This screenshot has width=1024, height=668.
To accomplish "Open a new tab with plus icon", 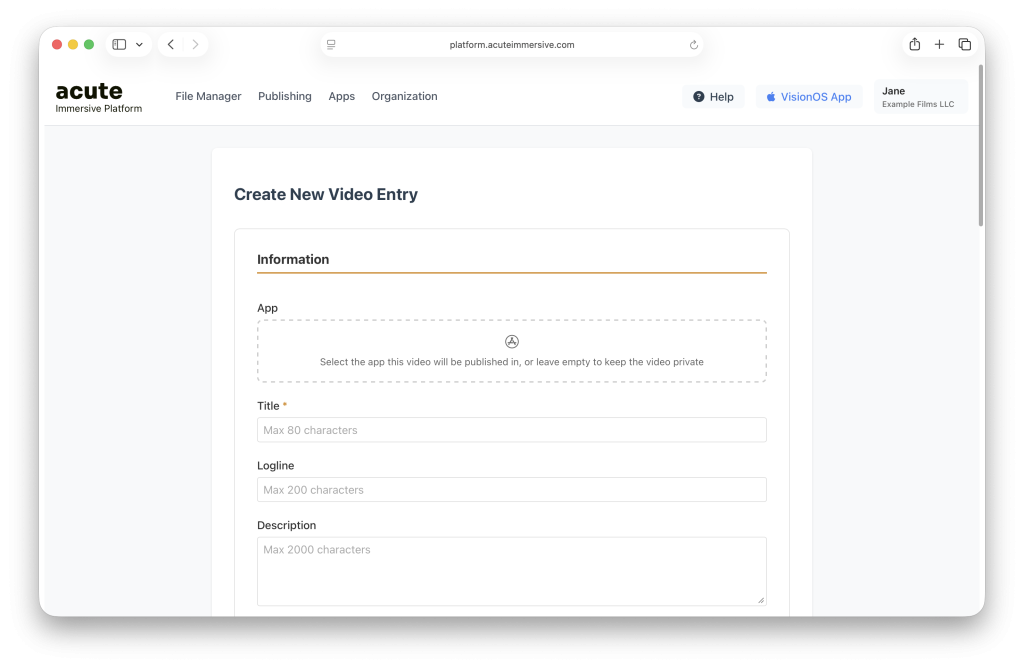I will (x=939, y=44).
